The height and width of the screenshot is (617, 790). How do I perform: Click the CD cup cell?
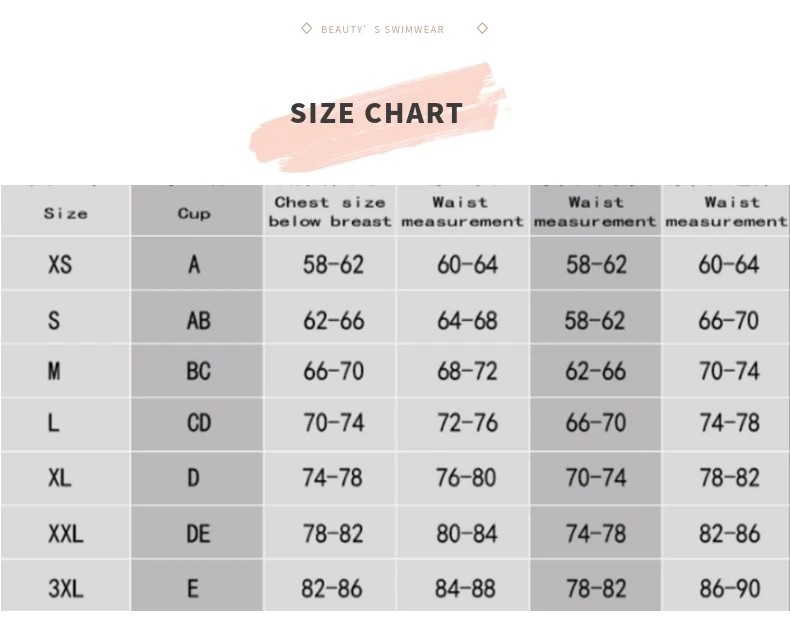(198, 424)
